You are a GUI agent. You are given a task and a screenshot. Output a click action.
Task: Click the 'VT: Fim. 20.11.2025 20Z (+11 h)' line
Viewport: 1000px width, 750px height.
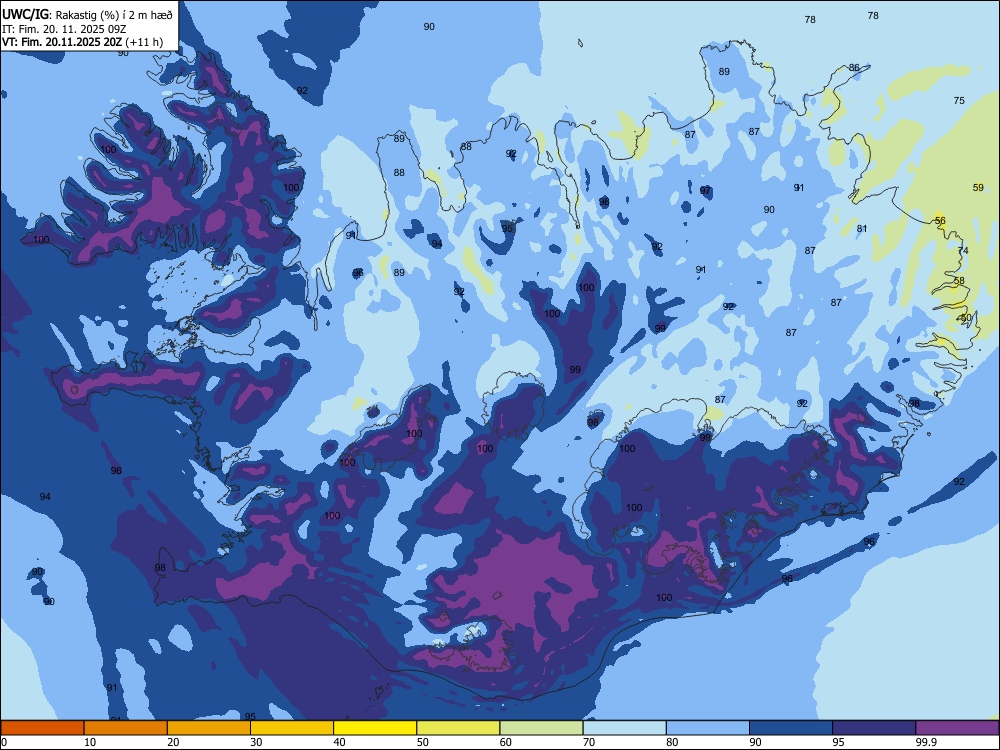pos(82,42)
